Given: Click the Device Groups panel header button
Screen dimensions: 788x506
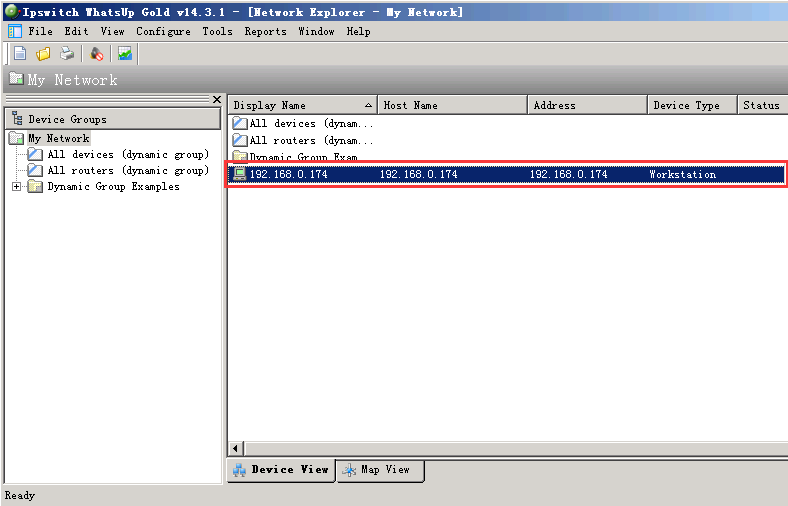Looking at the screenshot, I should click(112, 119).
